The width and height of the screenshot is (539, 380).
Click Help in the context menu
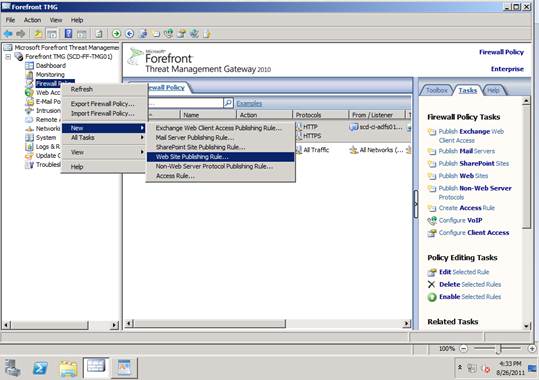(103, 167)
